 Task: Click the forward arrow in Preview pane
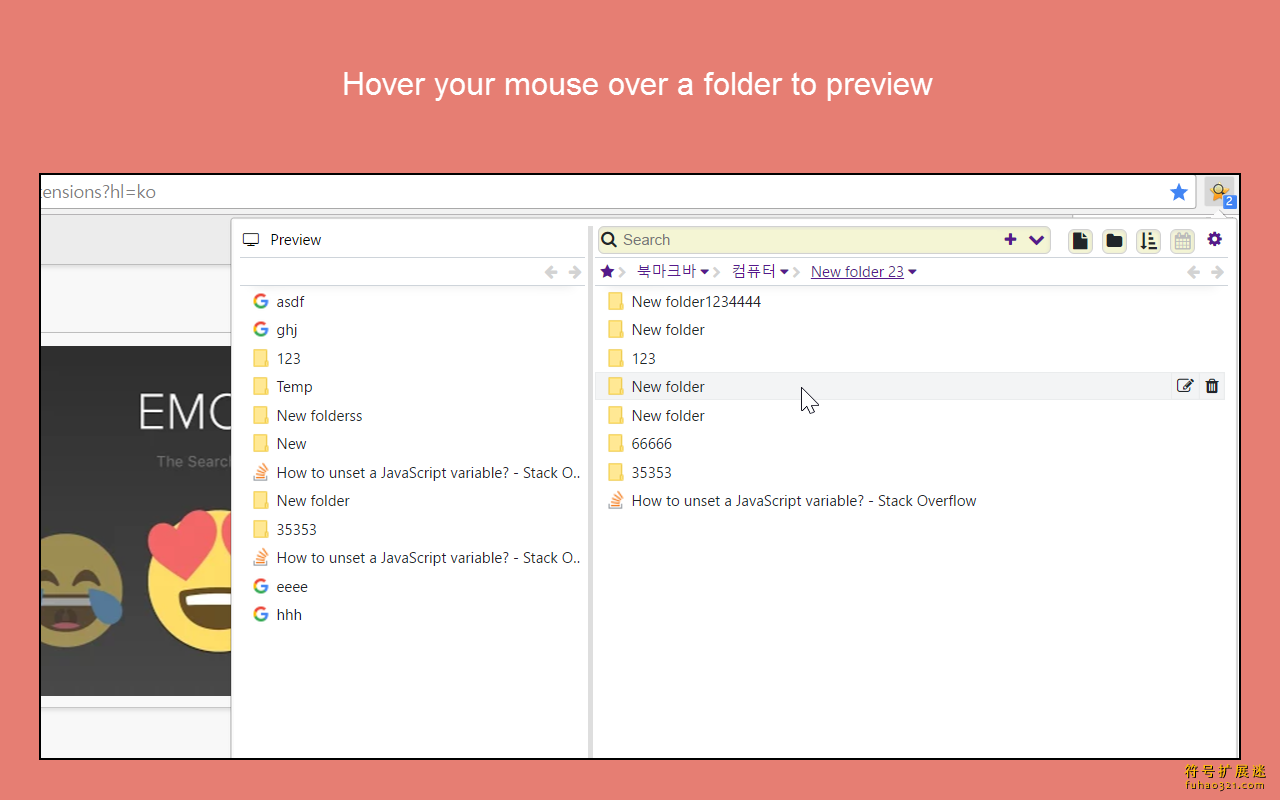[x=575, y=272]
